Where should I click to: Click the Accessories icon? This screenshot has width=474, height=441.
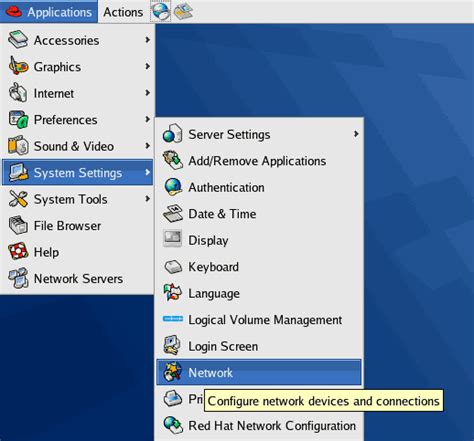tap(18, 40)
